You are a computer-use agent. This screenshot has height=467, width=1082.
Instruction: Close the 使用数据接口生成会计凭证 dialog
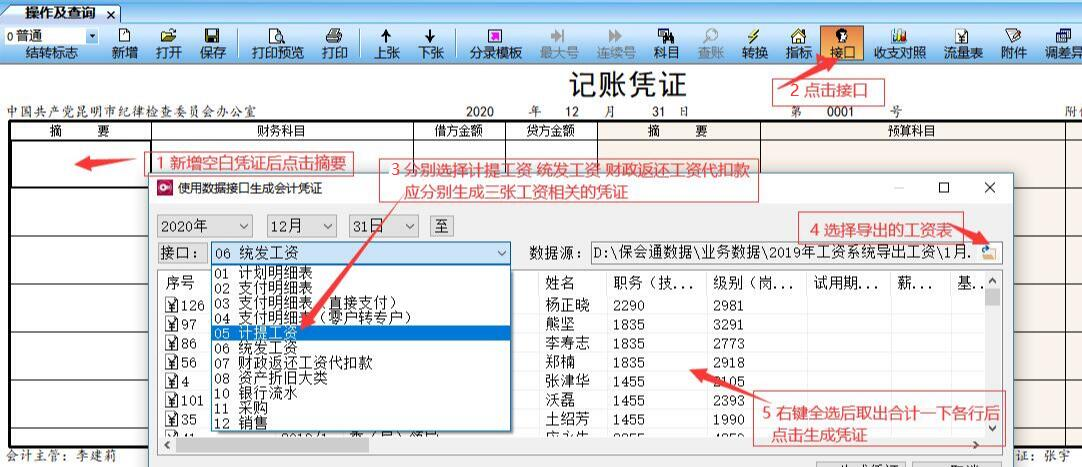pyautogui.click(x=990, y=188)
